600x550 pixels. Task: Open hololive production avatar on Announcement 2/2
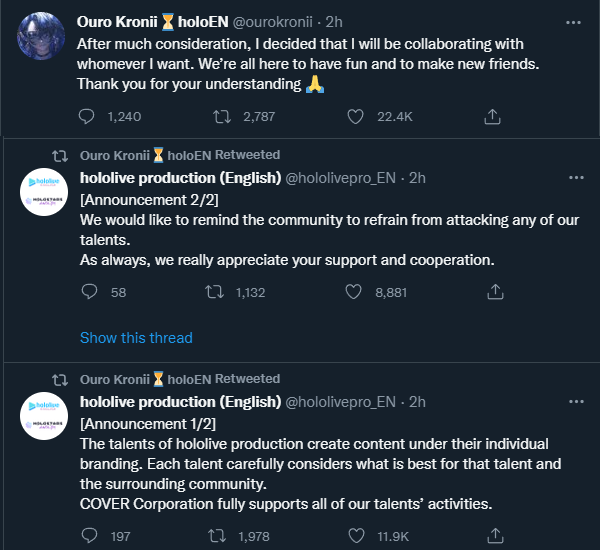[43, 195]
